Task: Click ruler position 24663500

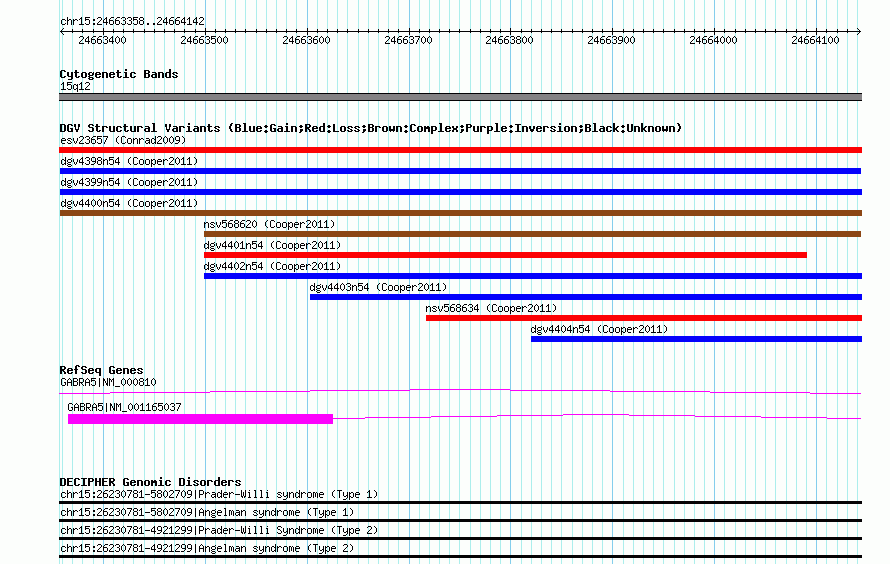Action: click(x=204, y=40)
